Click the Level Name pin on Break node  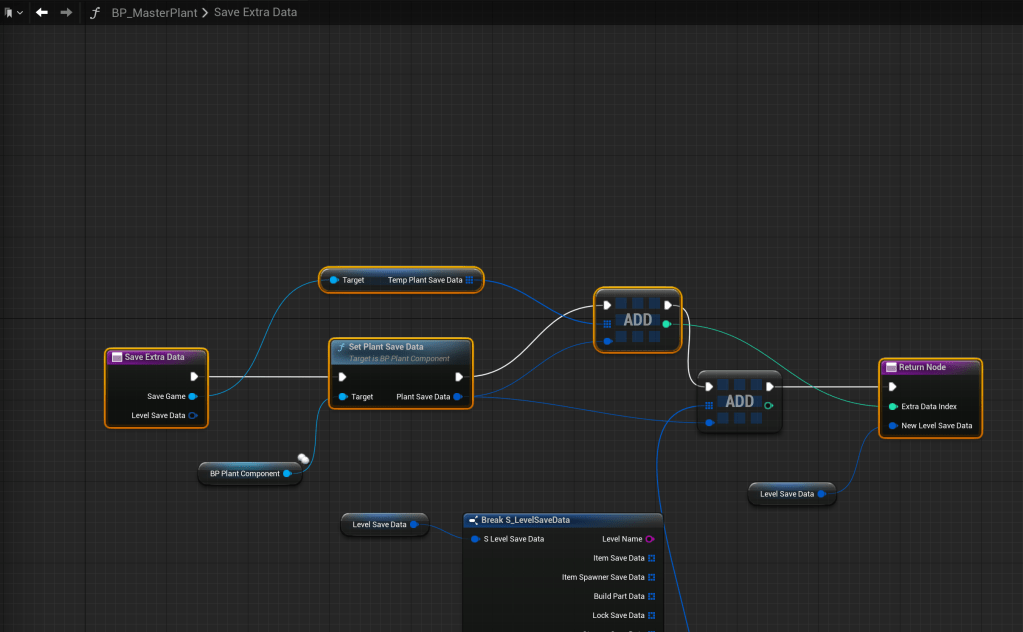pos(650,539)
